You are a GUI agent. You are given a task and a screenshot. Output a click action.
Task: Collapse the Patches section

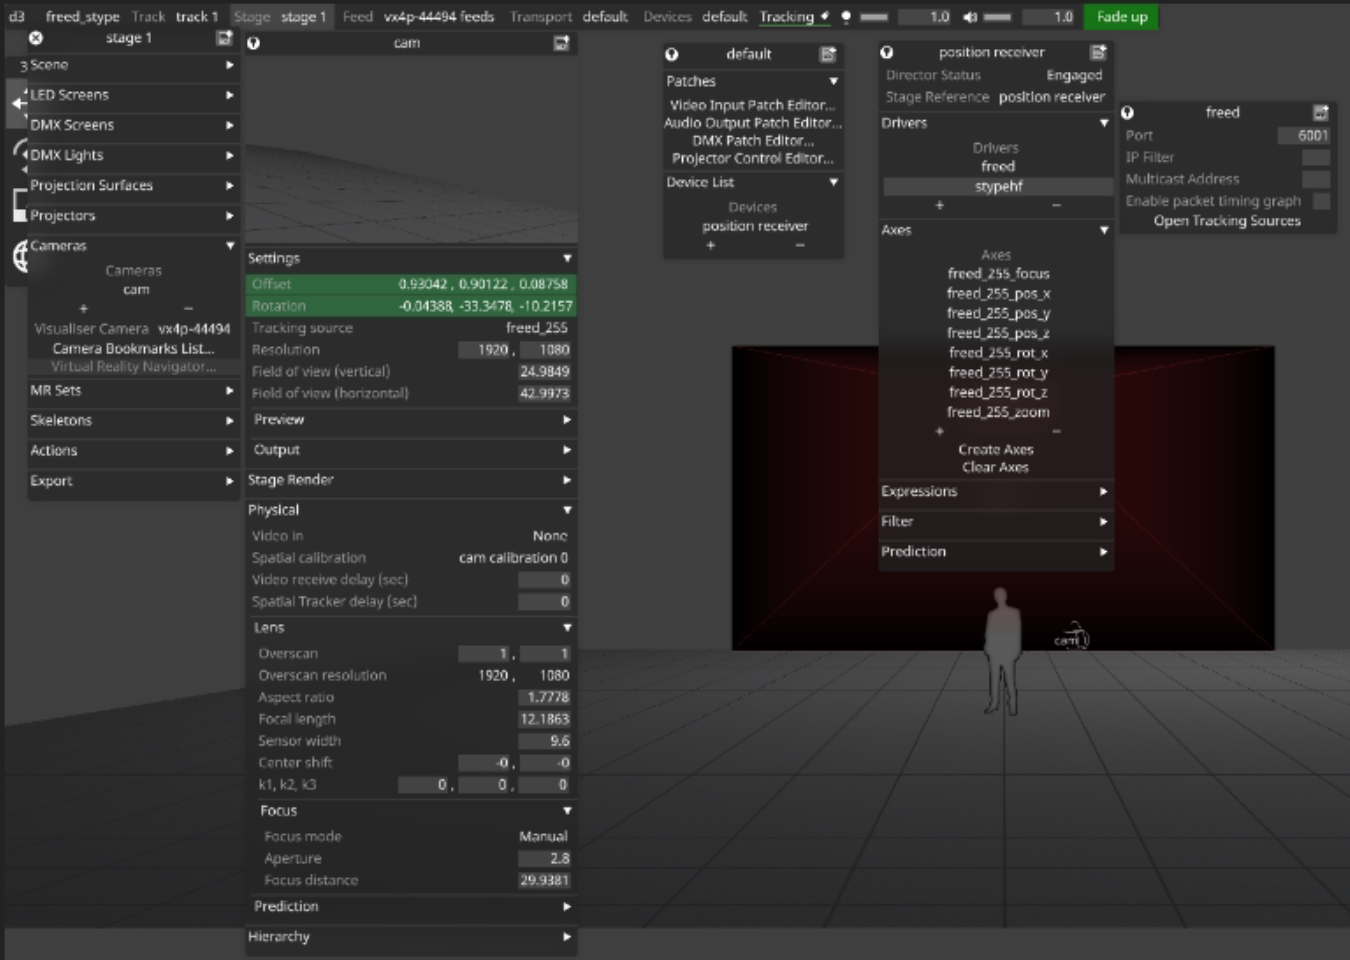click(753, 82)
